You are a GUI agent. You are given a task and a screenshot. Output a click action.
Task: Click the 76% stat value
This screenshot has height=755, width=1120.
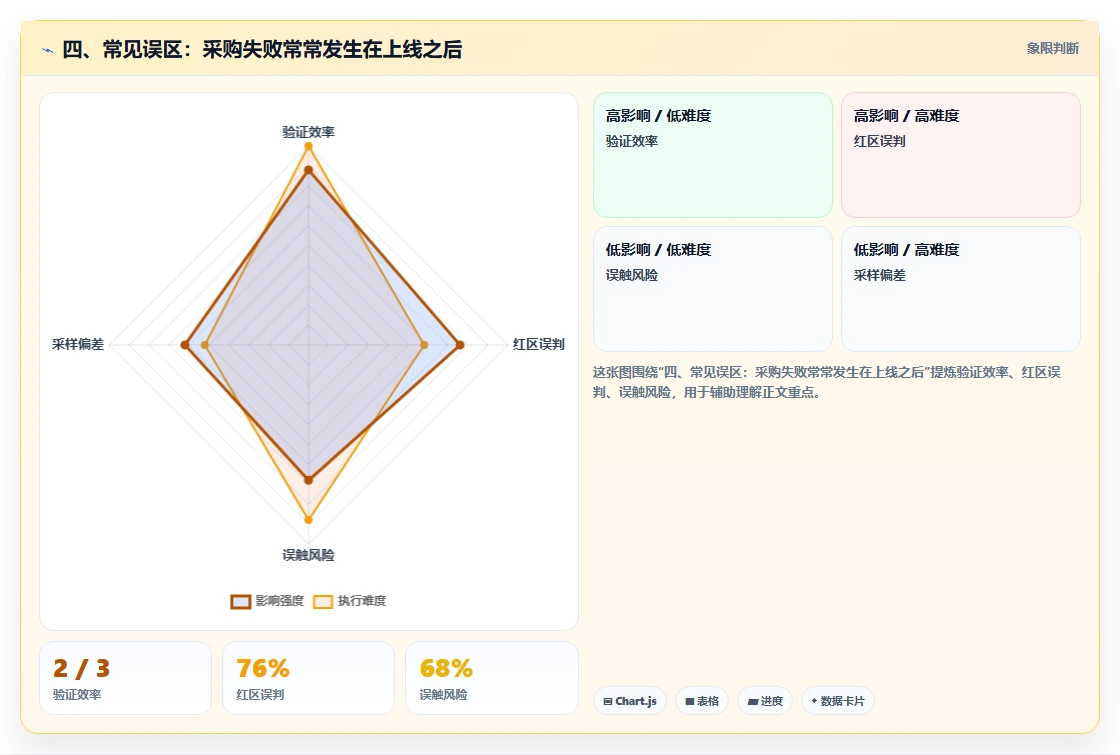[263, 669]
